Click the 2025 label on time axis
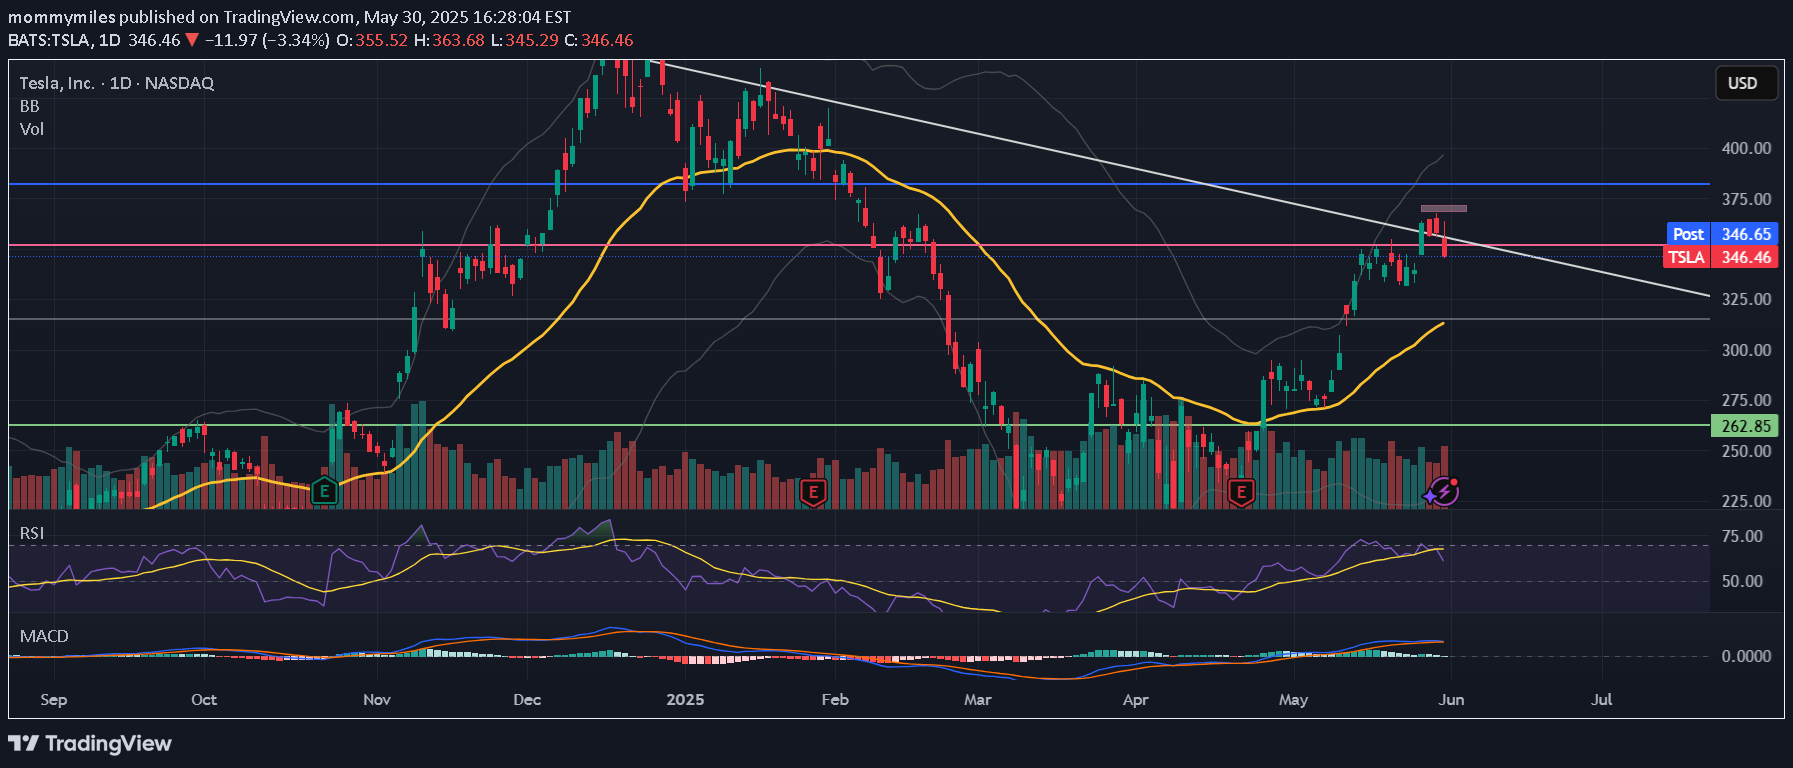The image size is (1793, 768). (685, 699)
